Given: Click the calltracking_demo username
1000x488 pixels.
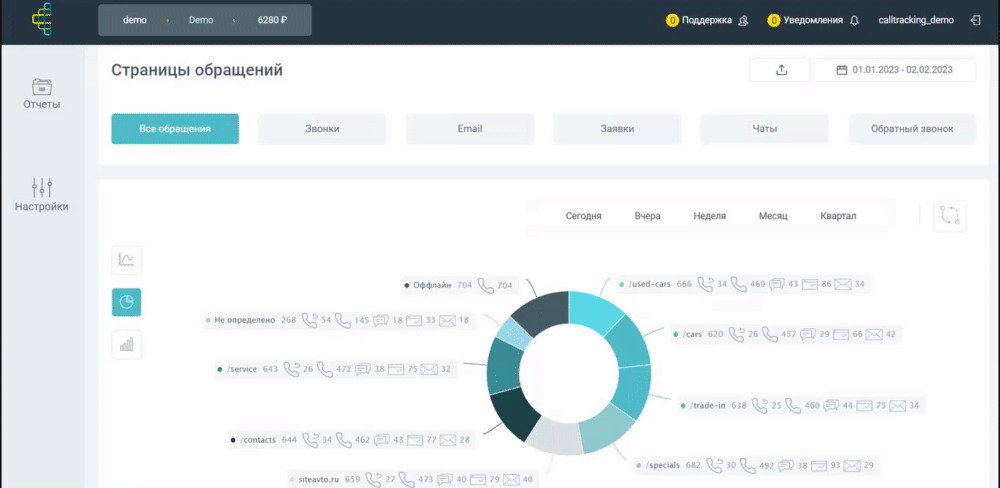Looking at the screenshot, I should tap(916, 20).
